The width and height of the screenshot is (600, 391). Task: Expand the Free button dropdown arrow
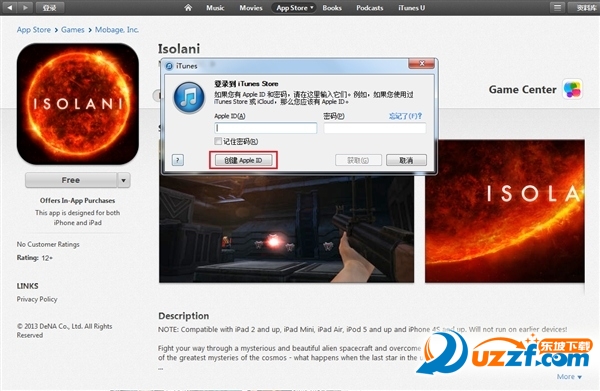(124, 180)
